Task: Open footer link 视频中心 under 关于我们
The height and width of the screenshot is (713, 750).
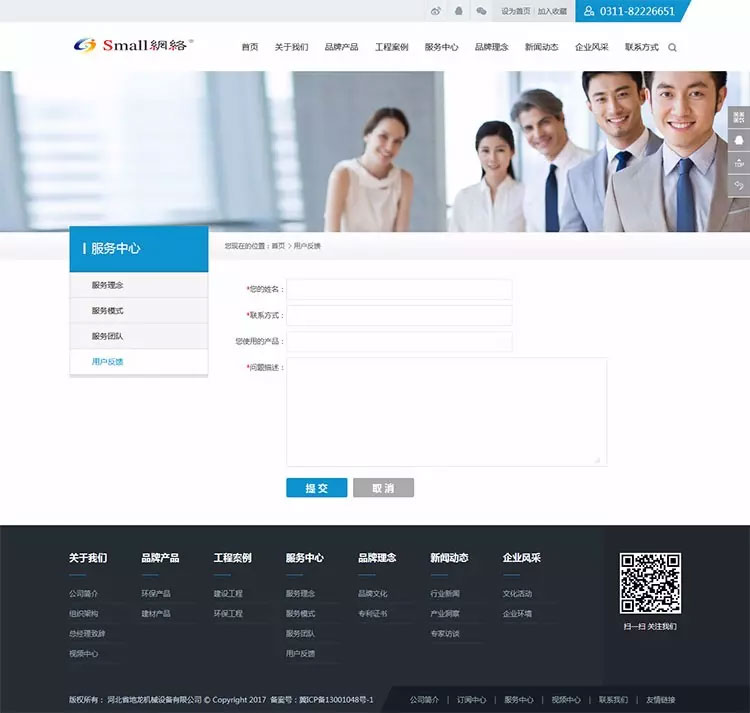Action: coord(83,654)
